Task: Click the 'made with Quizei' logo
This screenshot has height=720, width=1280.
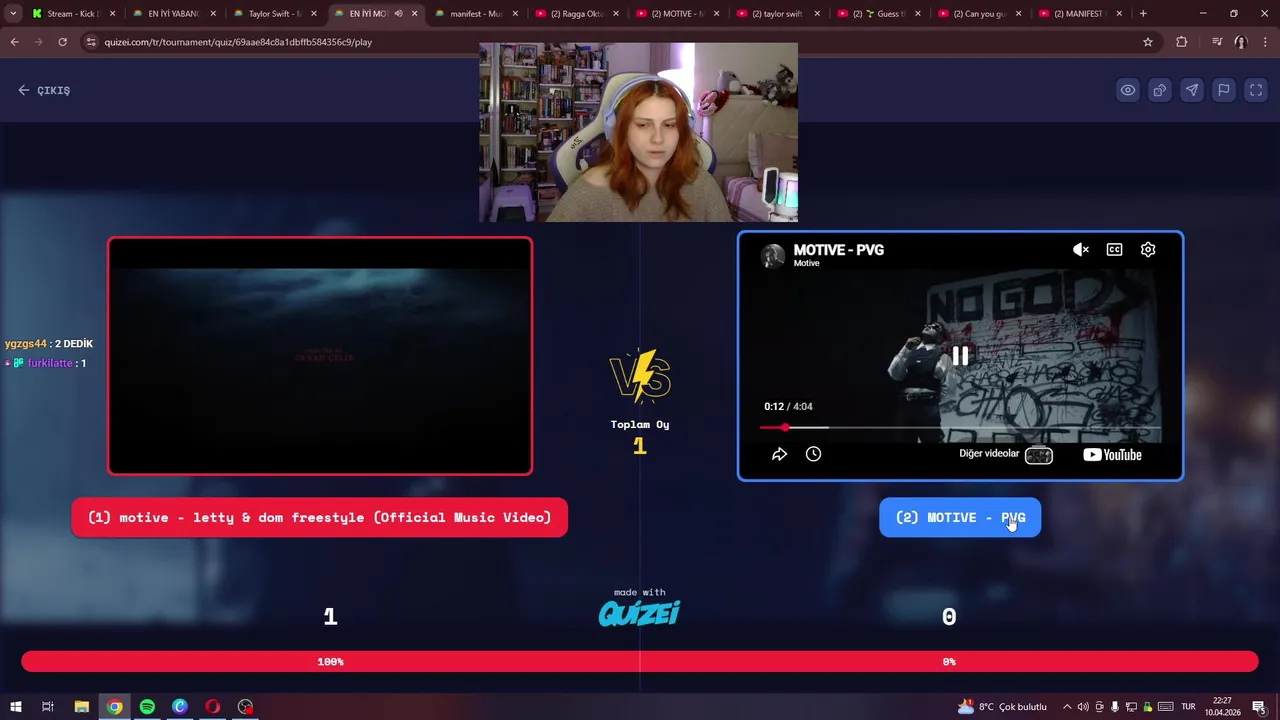Action: point(639,607)
